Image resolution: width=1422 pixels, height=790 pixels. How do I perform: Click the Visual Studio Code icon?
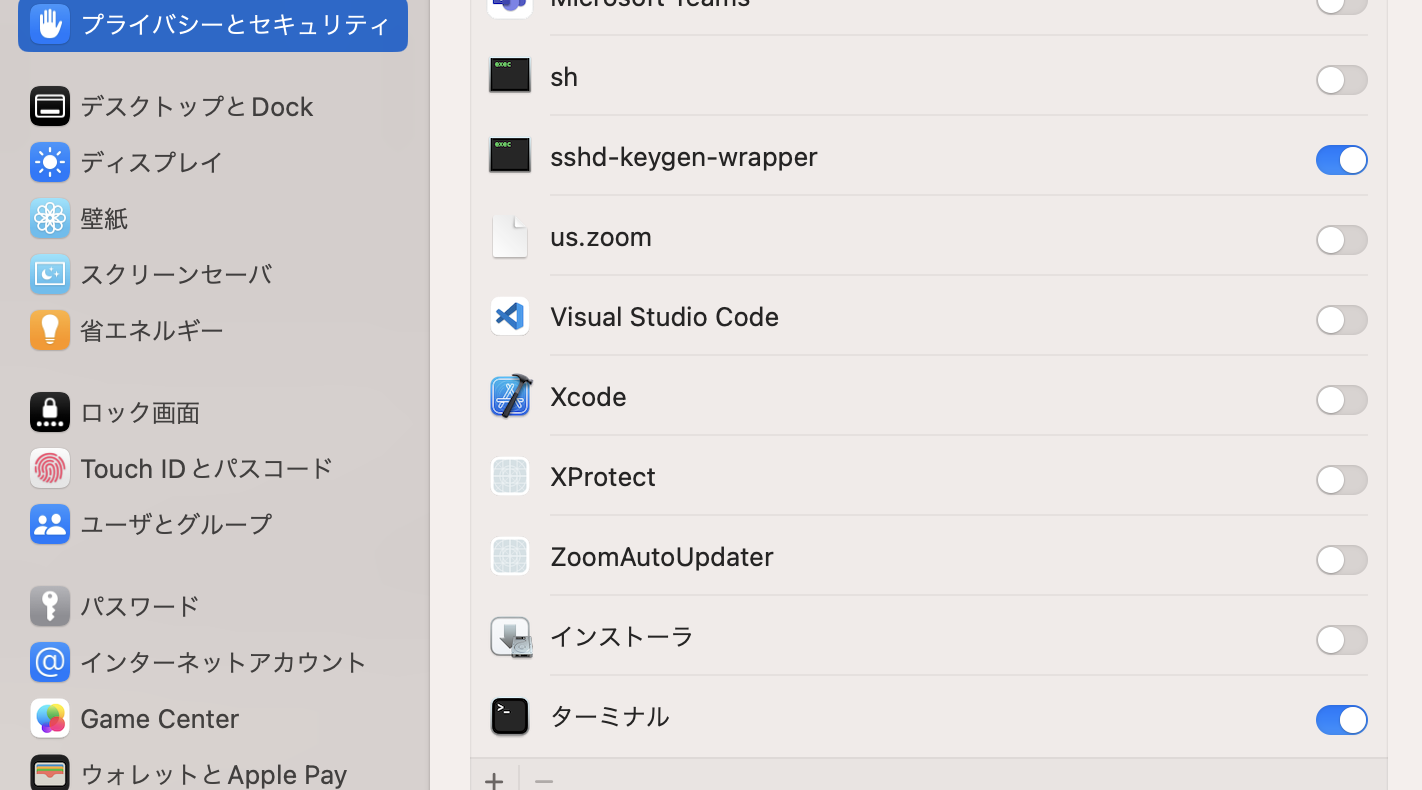(510, 316)
